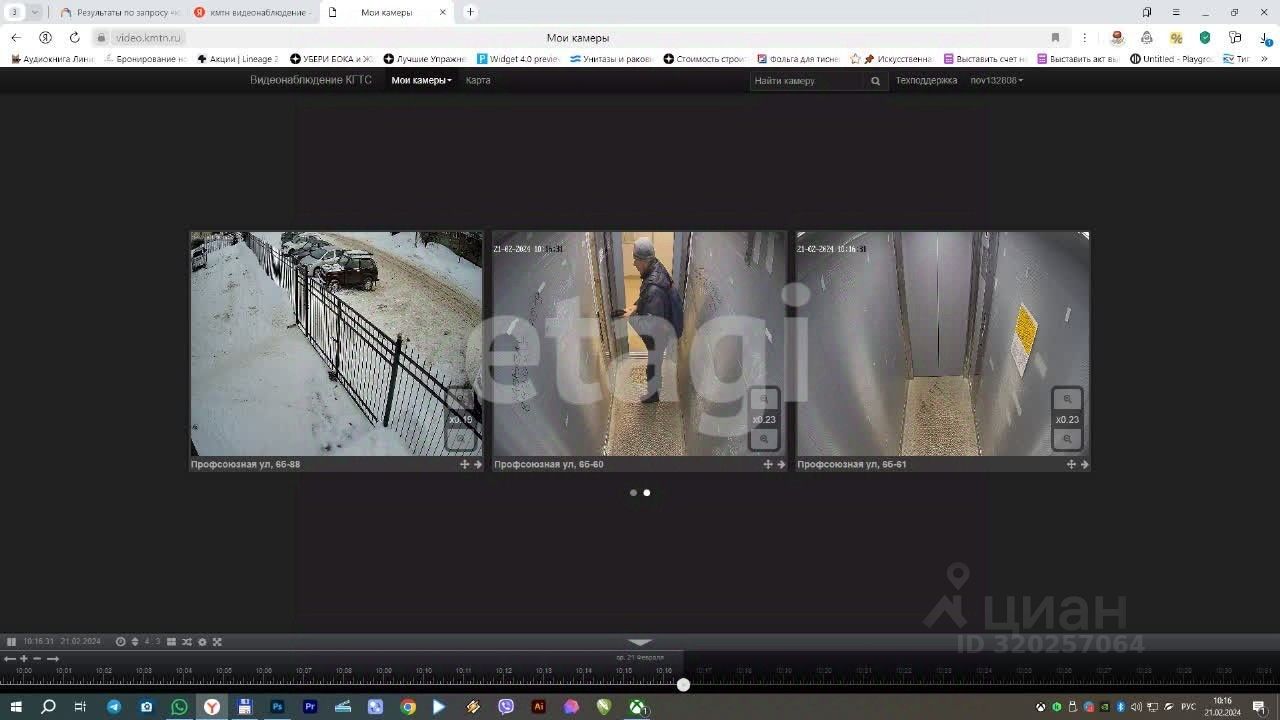Open the nov132606 user account dropdown

coord(996,80)
